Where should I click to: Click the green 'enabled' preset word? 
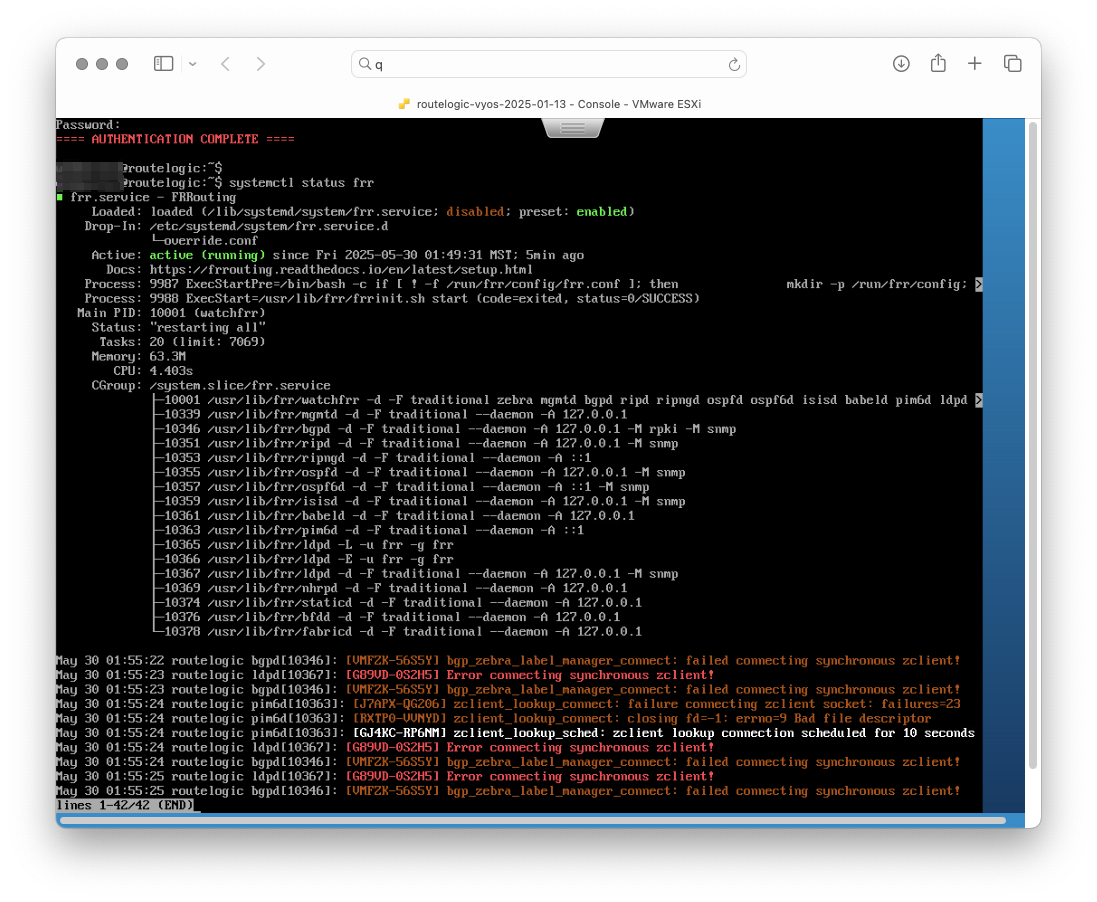pos(602,211)
